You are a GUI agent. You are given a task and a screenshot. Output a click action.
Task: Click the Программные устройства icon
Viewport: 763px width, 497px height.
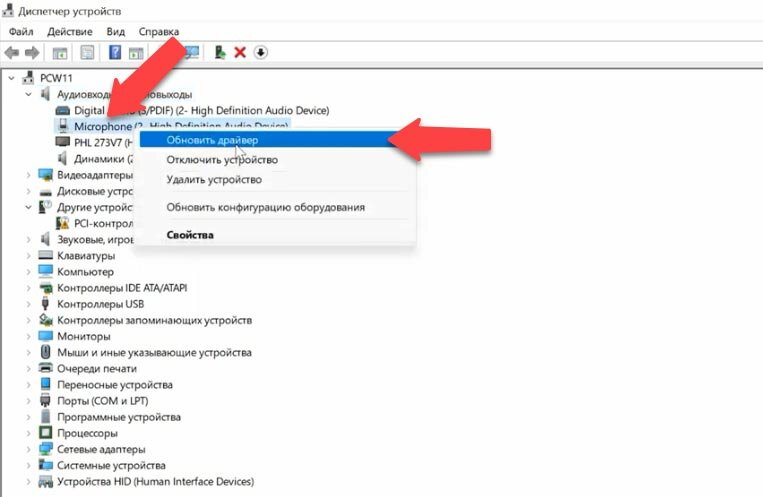click(45, 417)
